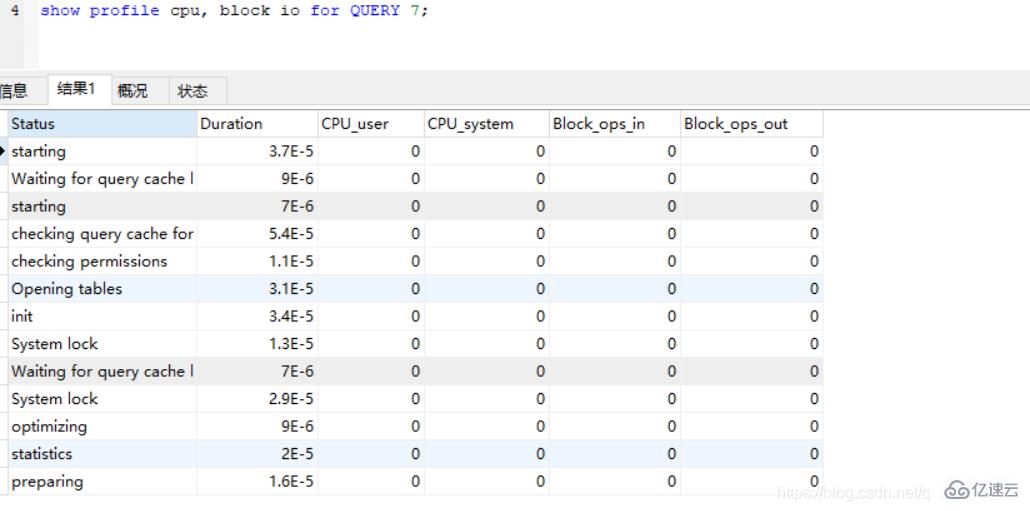Click Block_ops_out value in Opening tables row

(814, 289)
